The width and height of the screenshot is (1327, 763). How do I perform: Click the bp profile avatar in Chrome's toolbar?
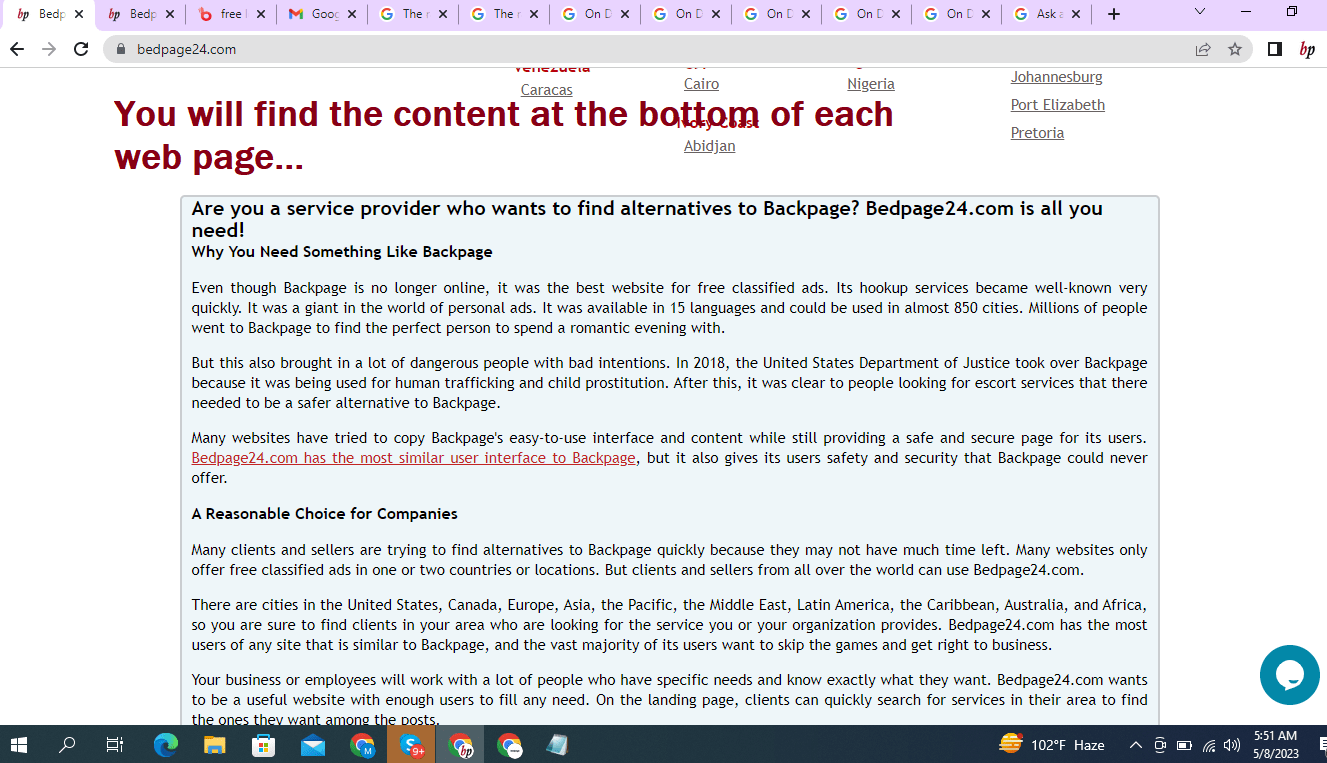click(x=1307, y=49)
